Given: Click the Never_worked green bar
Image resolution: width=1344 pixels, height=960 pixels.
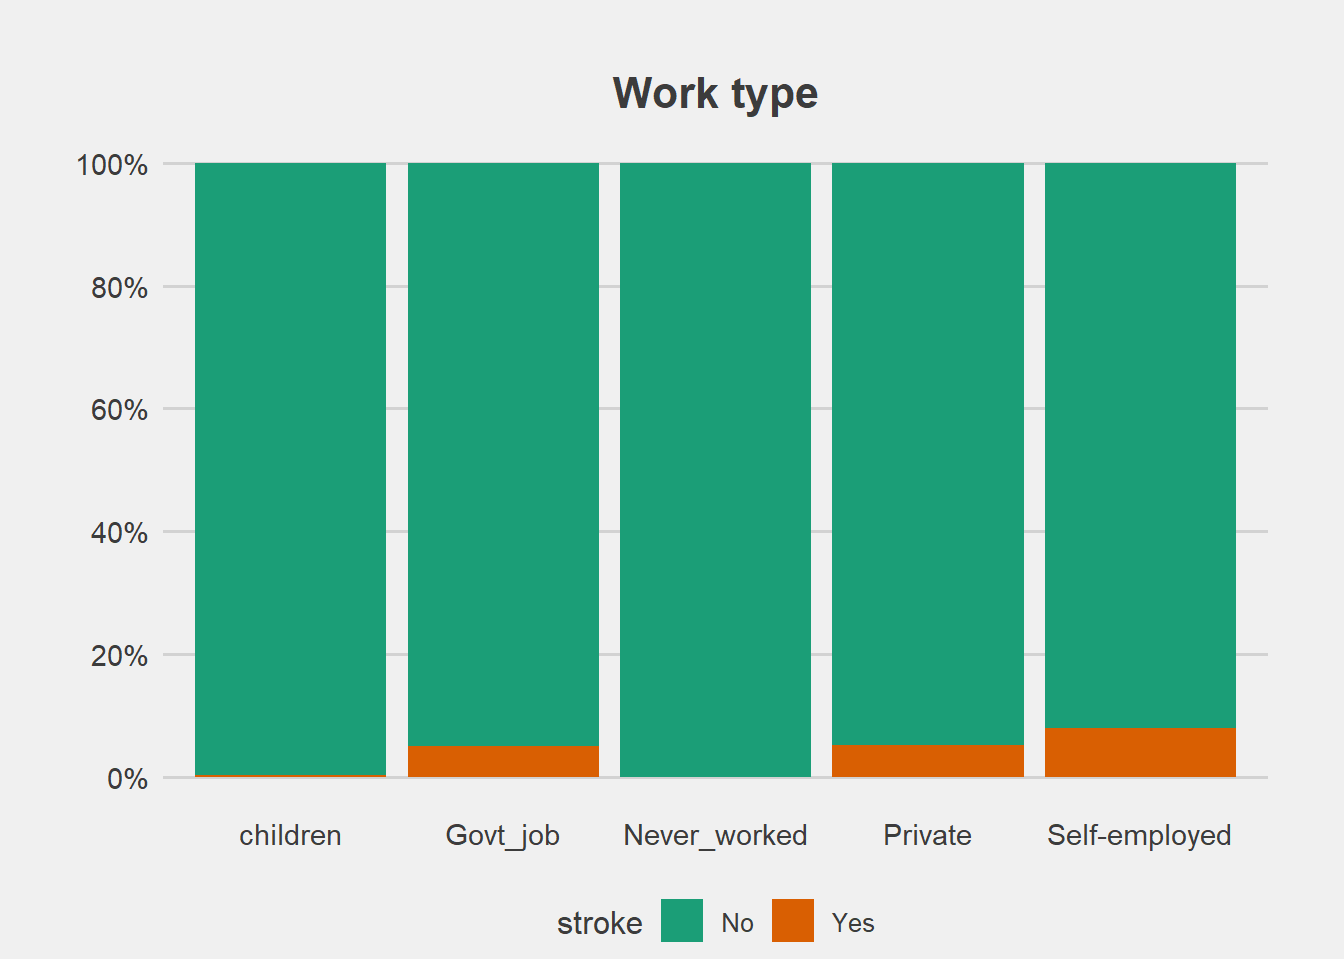Looking at the screenshot, I should [715, 469].
